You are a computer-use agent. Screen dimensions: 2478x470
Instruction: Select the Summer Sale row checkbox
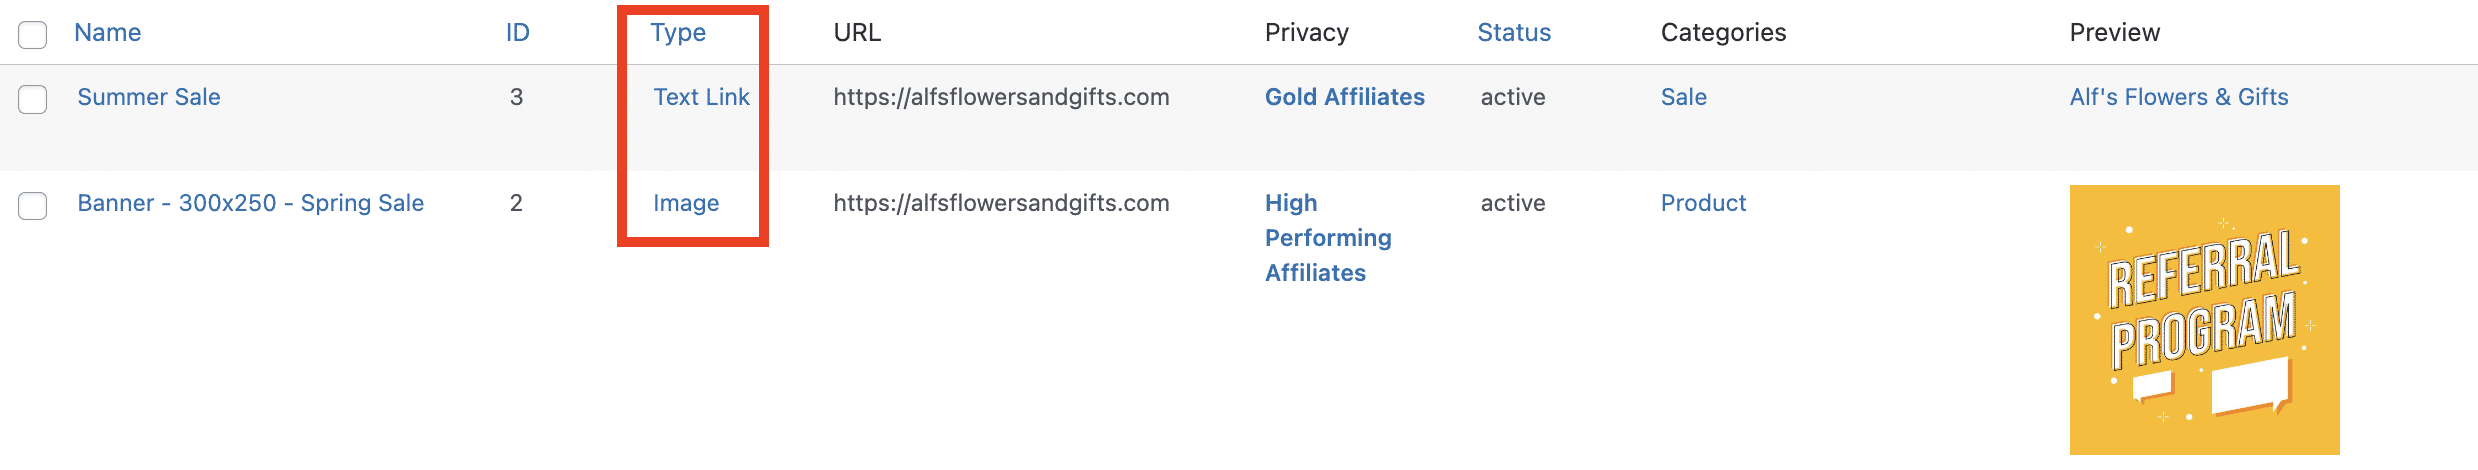tap(33, 99)
